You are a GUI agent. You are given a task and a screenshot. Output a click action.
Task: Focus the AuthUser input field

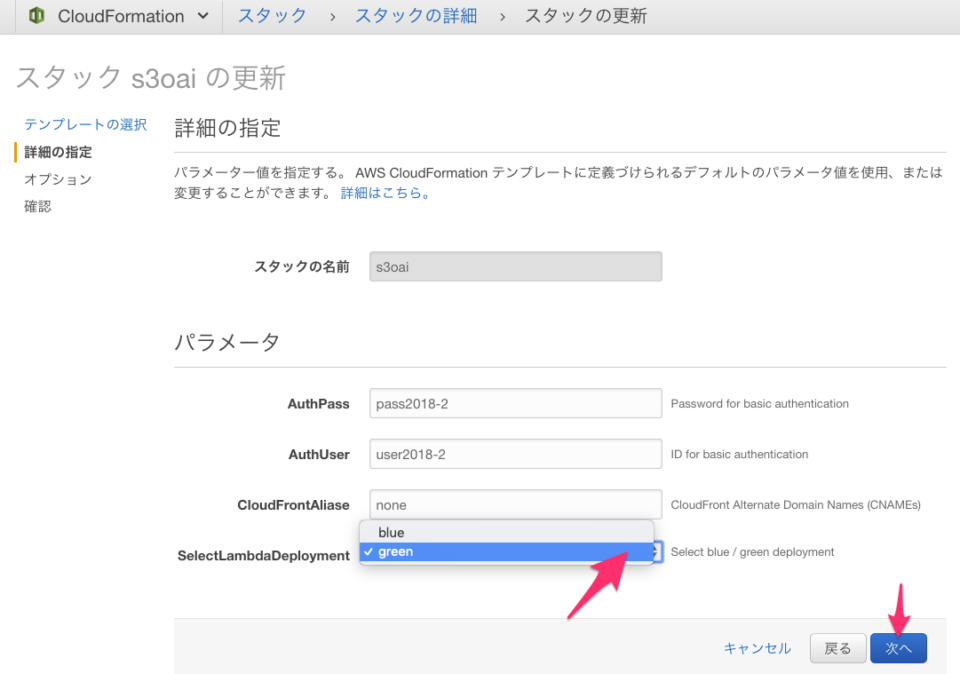coord(514,454)
